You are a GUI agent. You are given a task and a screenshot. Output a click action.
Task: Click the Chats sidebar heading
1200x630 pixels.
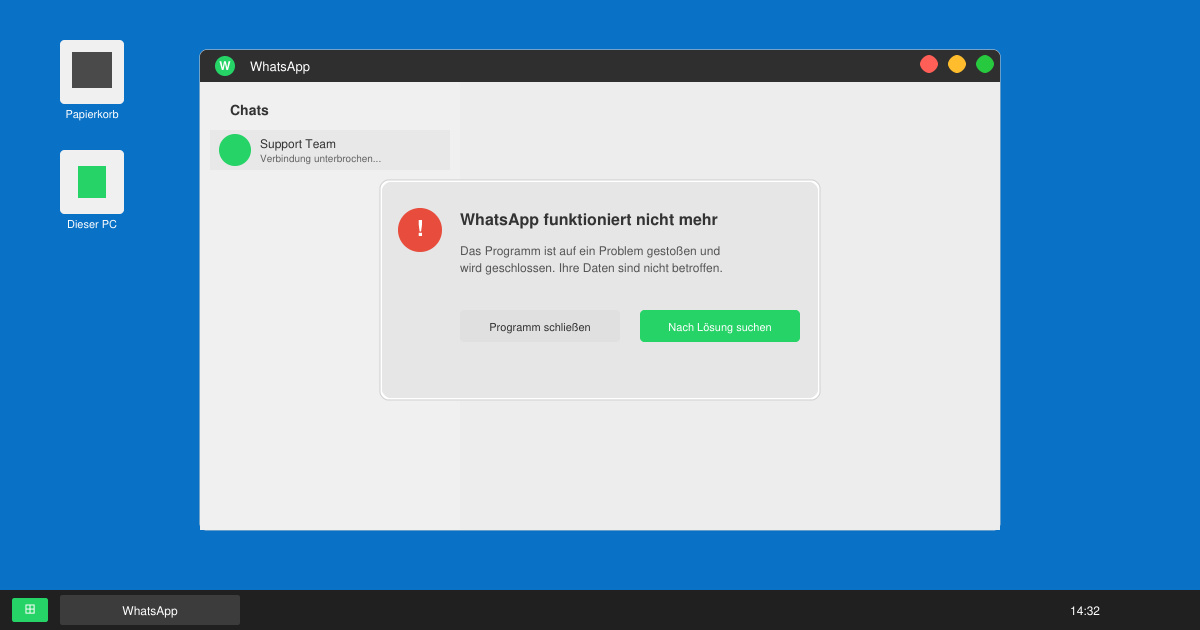pos(249,110)
